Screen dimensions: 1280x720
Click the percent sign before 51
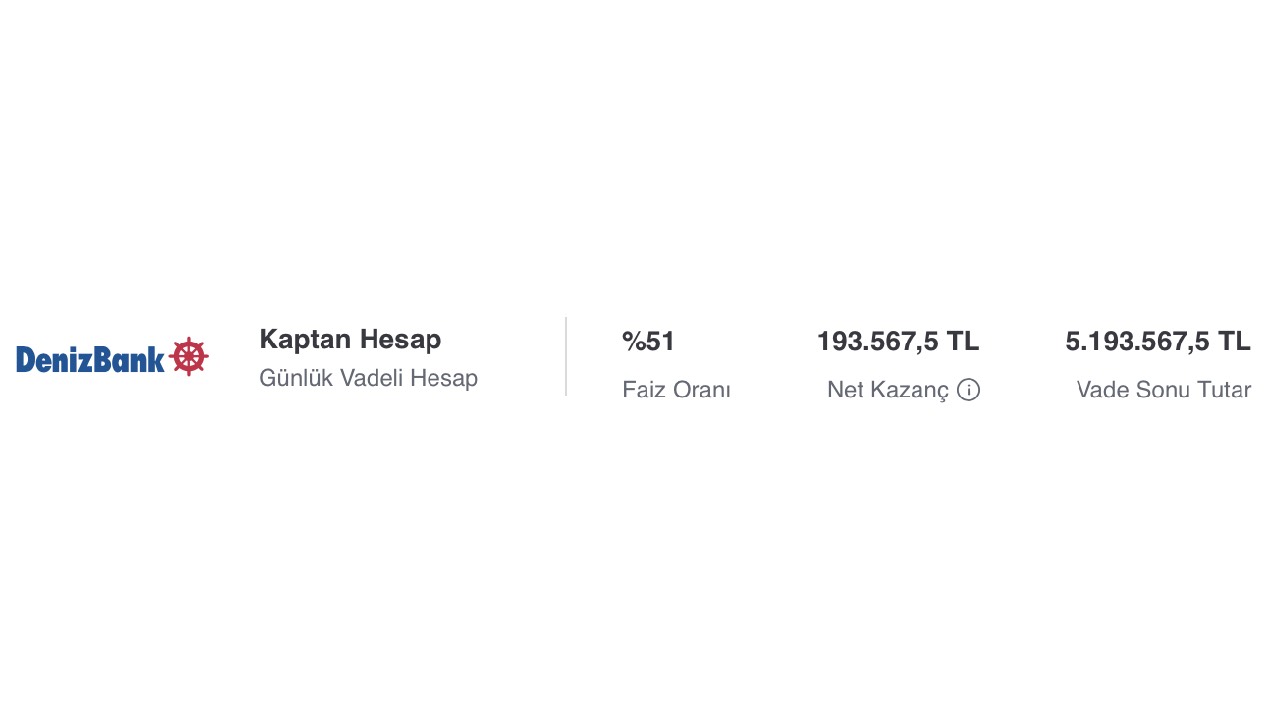click(x=633, y=341)
